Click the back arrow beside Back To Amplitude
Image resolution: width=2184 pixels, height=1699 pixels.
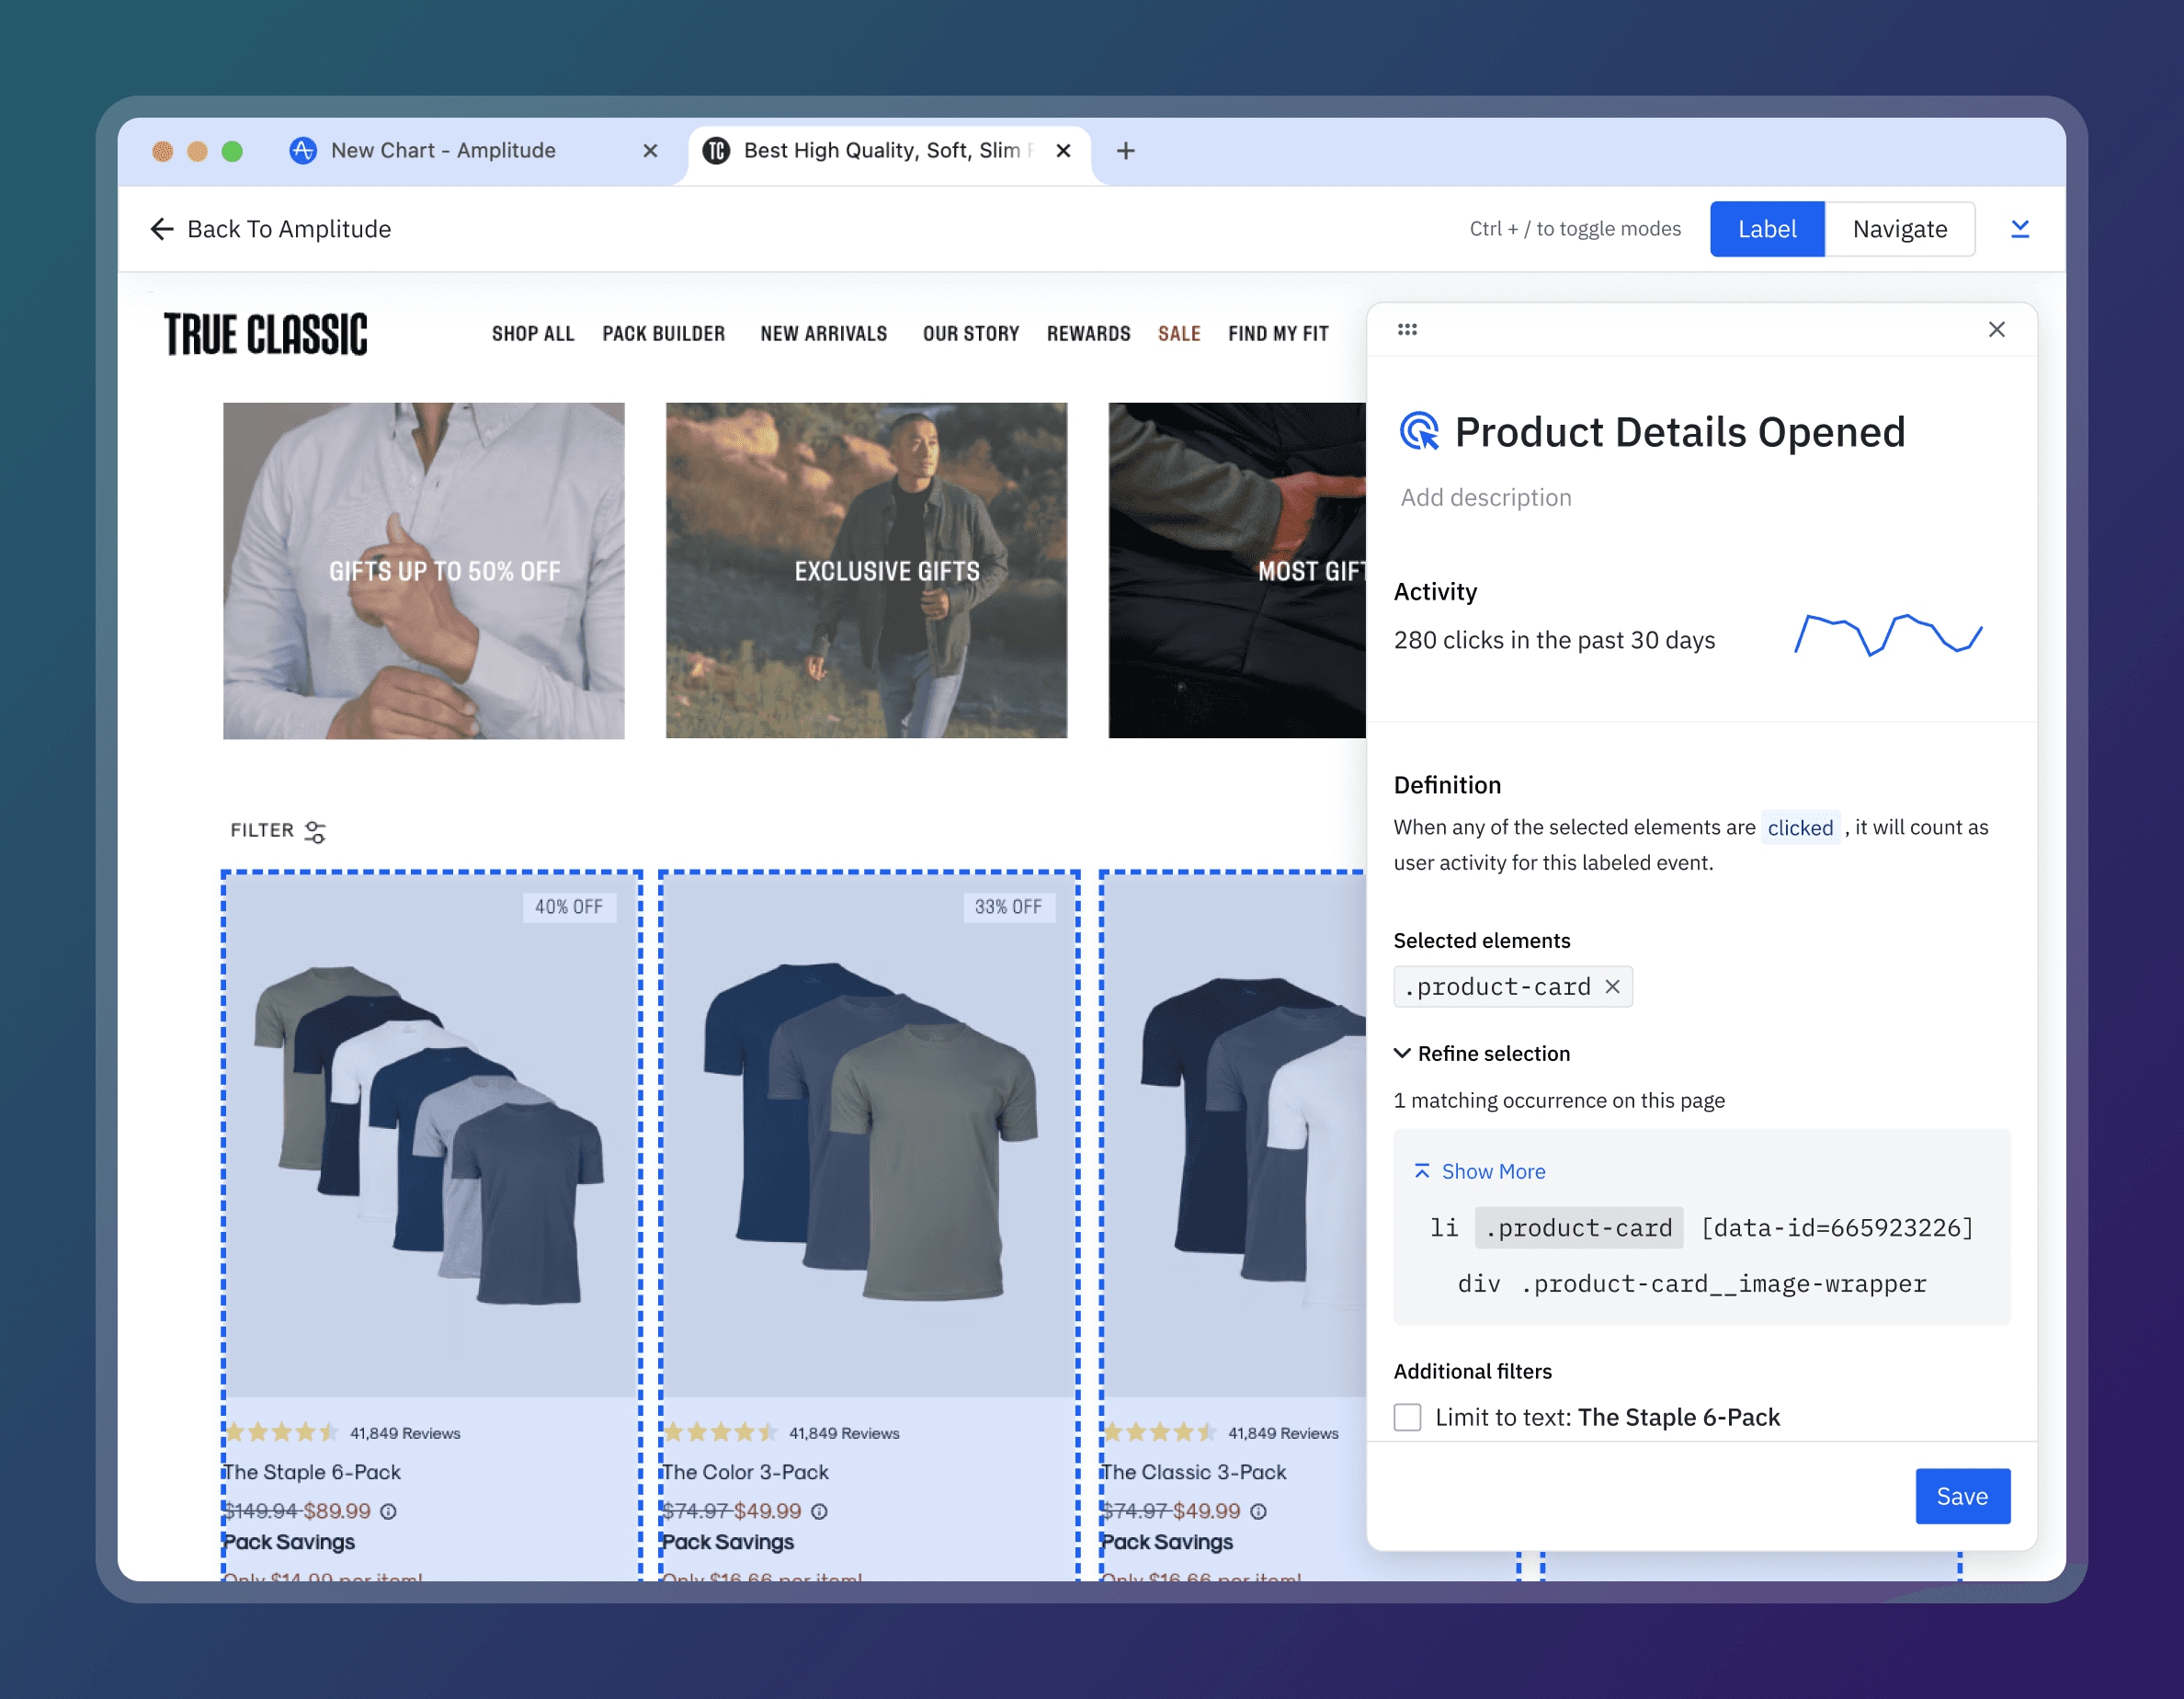[x=163, y=229]
